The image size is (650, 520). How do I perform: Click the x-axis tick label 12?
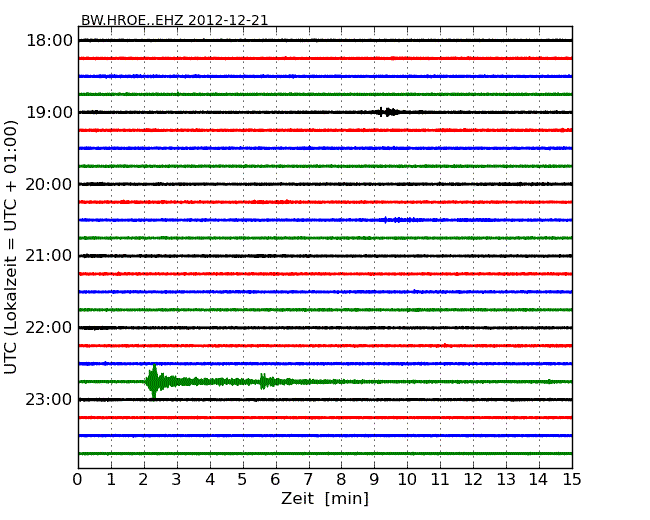[473, 480]
